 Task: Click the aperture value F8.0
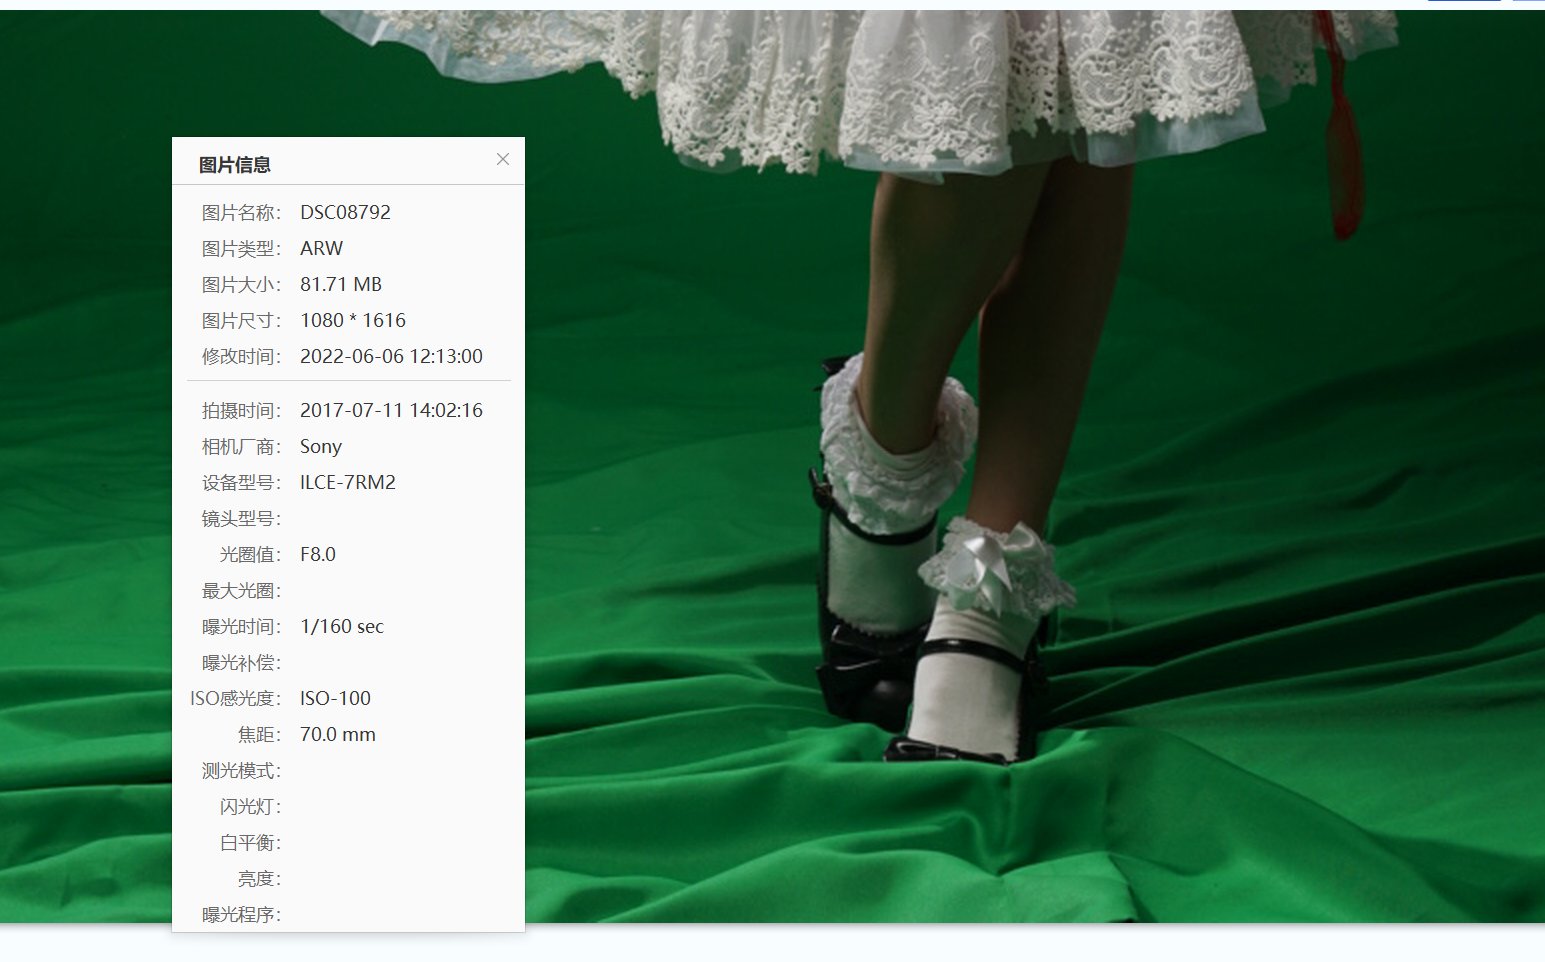(x=318, y=554)
